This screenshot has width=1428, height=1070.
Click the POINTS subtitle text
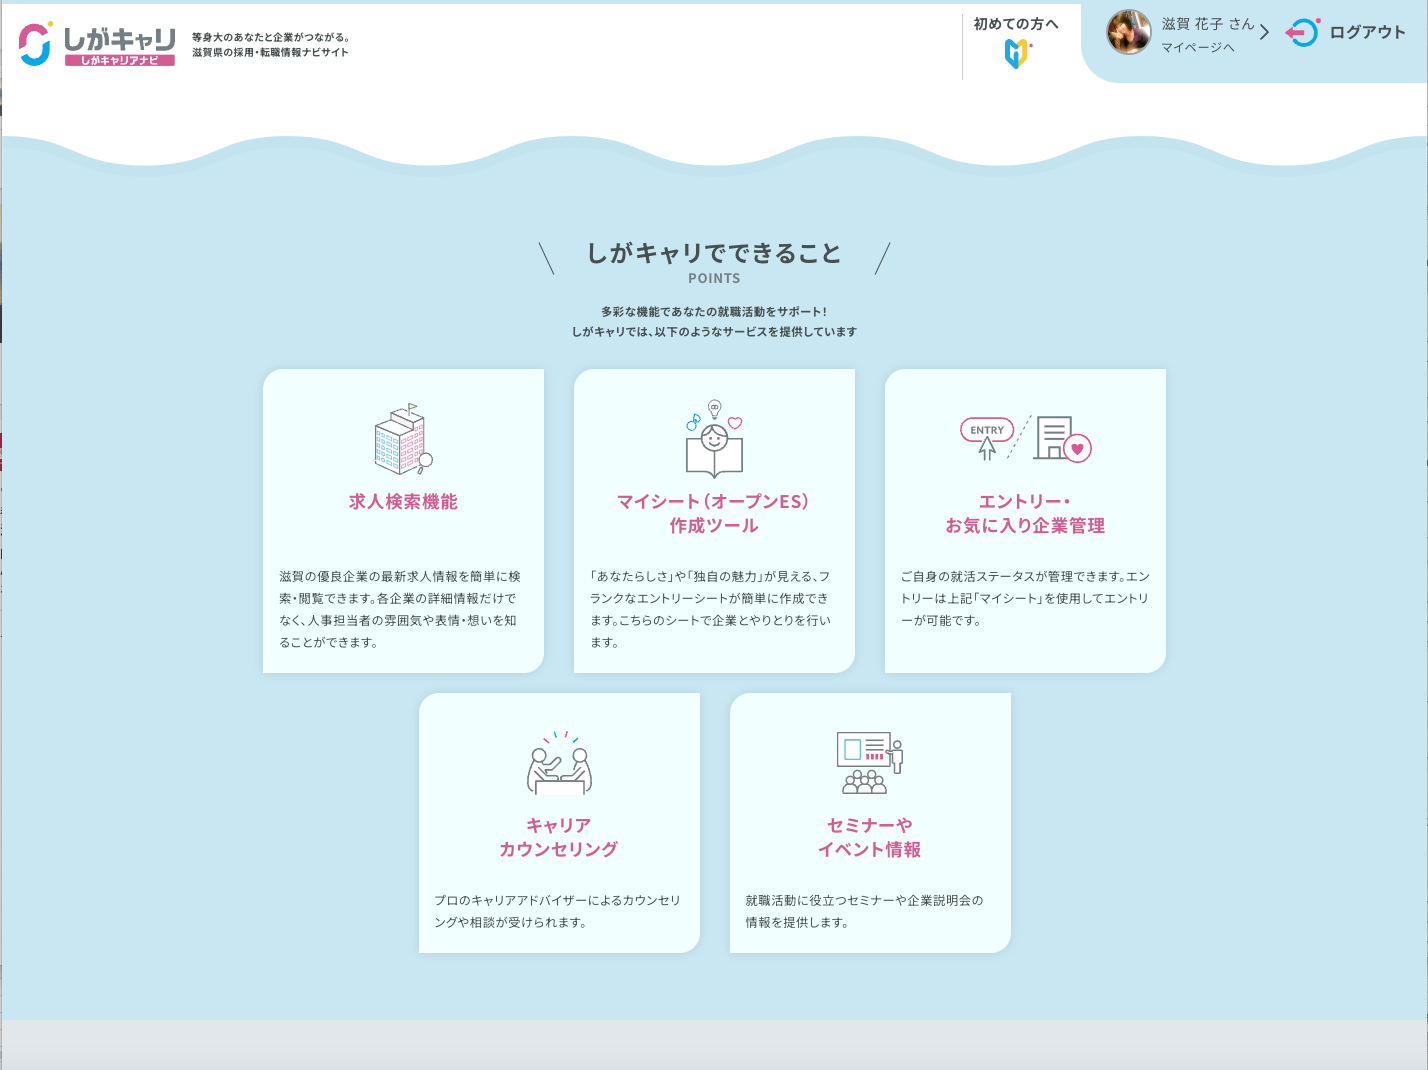pyautogui.click(x=714, y=279)
